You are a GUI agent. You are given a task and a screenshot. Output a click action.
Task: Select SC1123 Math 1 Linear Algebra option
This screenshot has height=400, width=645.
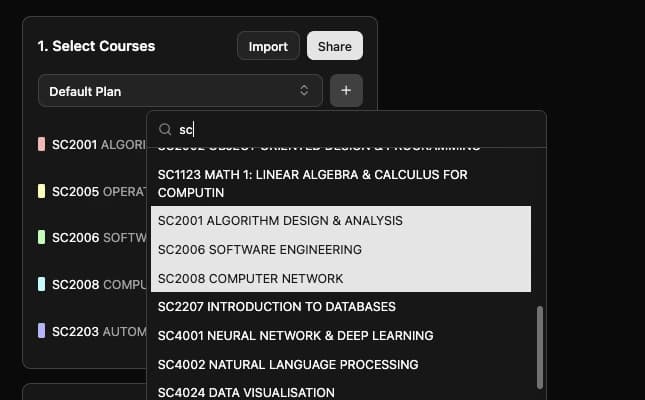click(341, 184)
